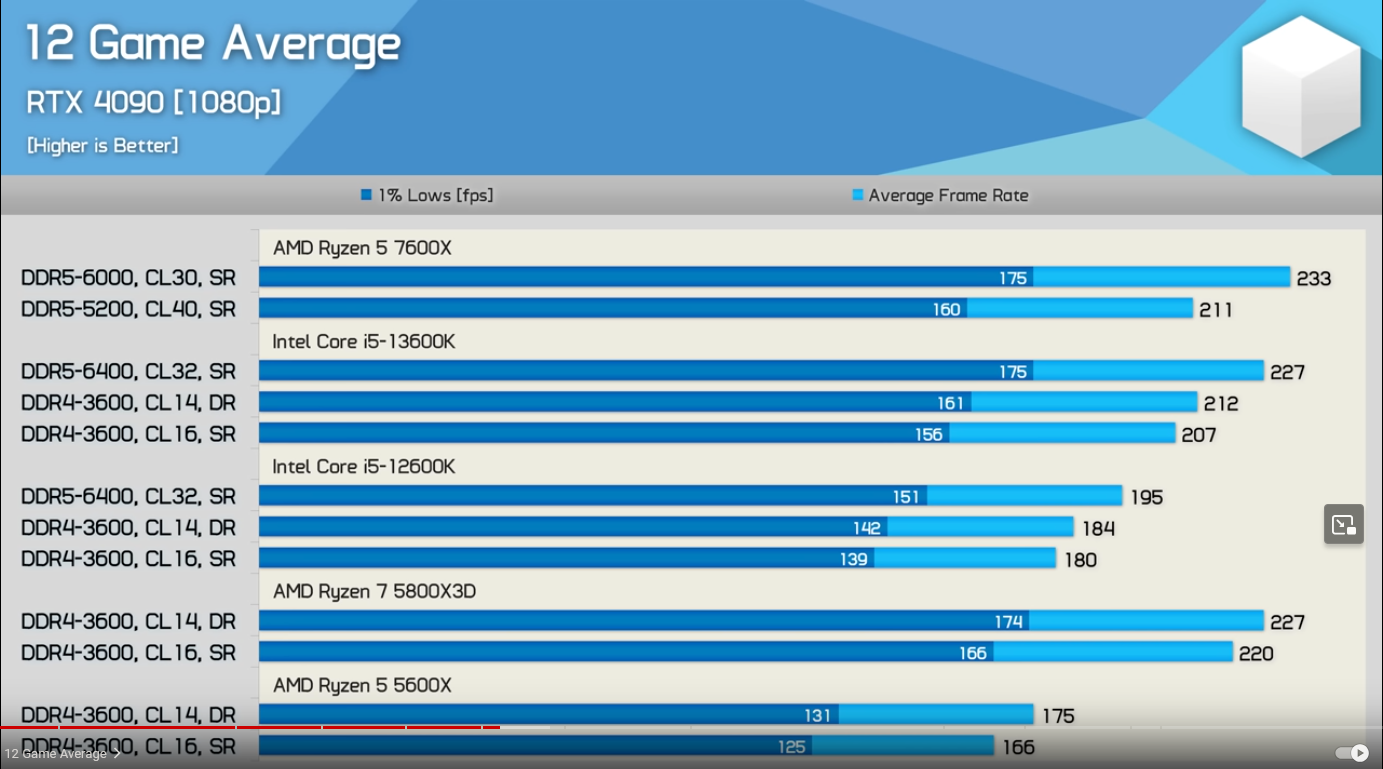Viewport: 1383px width, 769px height.
Task: Click the average value 184
Action: [1098, 529]
